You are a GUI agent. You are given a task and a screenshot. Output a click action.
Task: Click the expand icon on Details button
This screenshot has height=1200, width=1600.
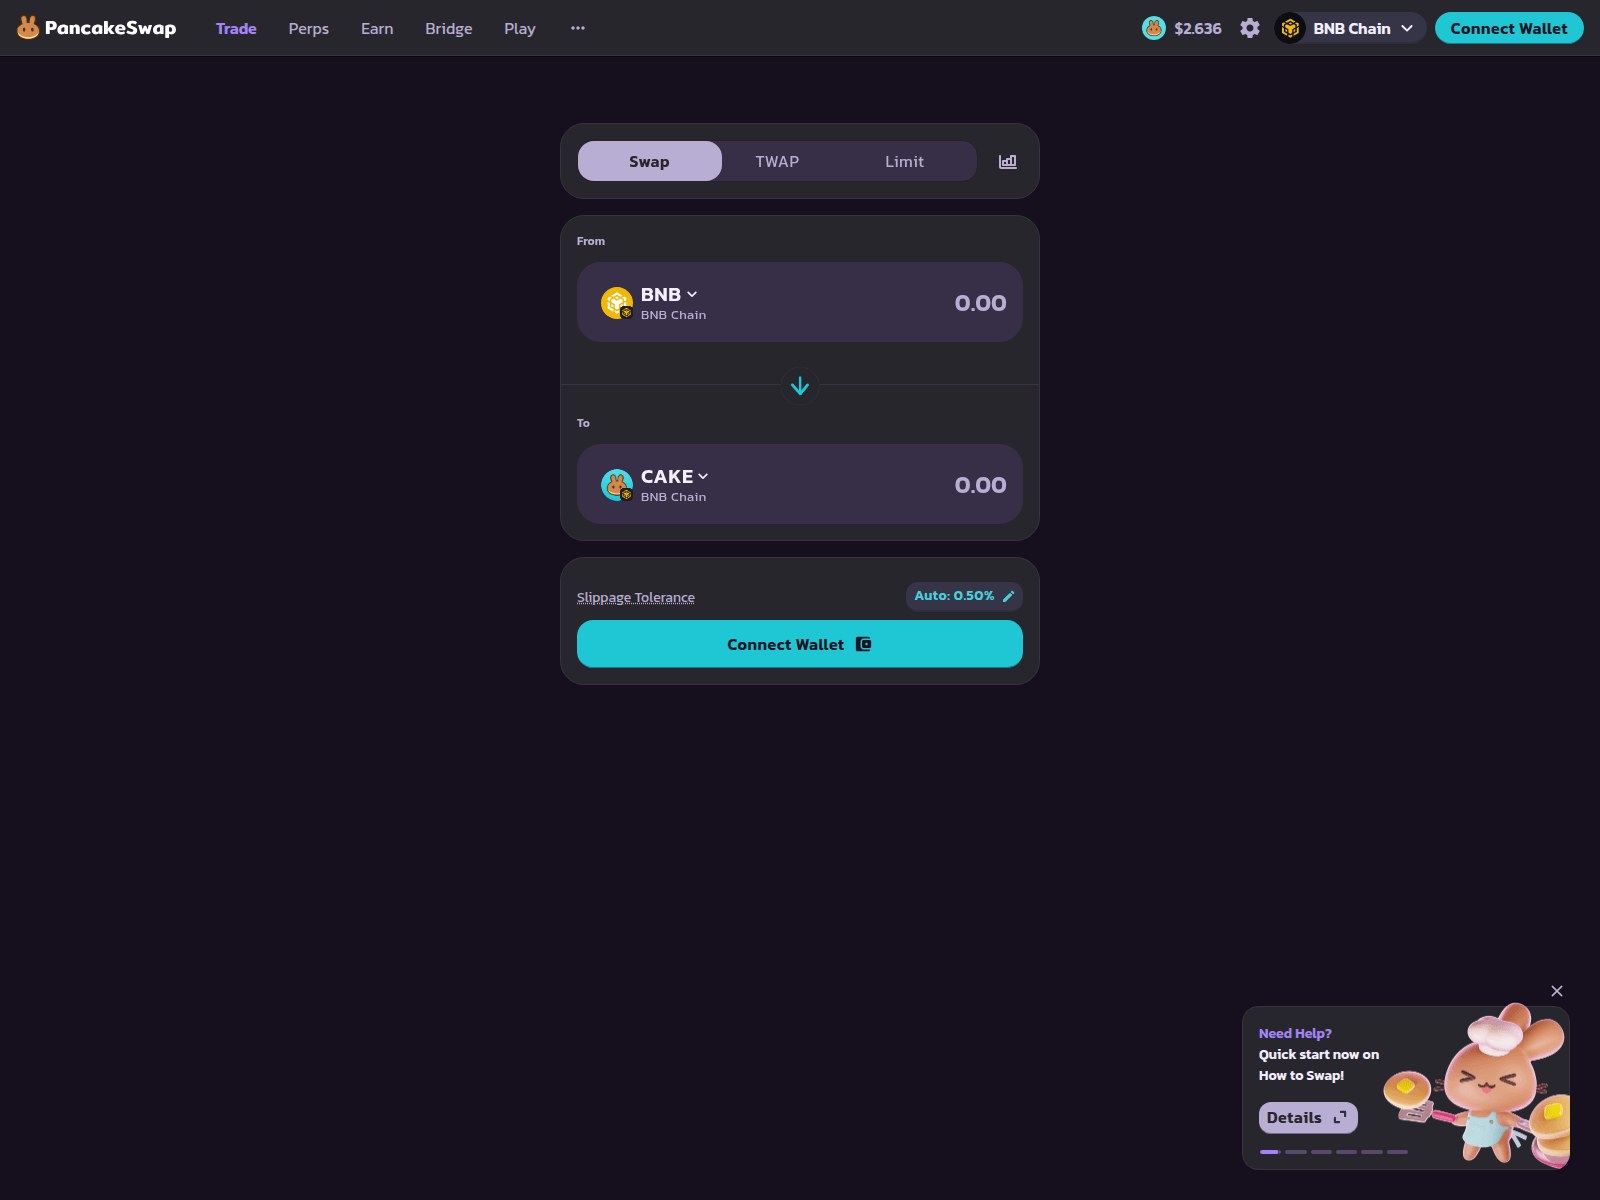coord(1340,1118)
